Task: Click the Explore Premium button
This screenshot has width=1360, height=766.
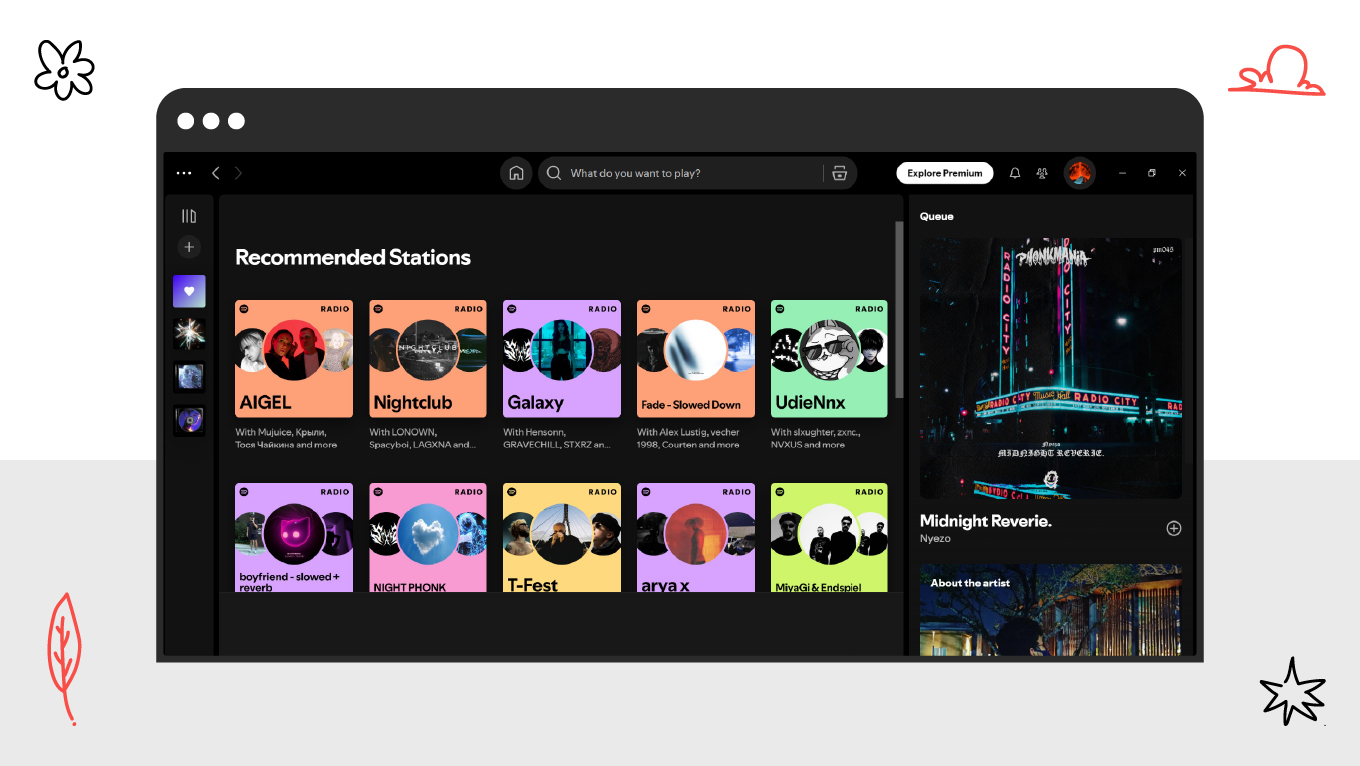Action: [944, 173]
